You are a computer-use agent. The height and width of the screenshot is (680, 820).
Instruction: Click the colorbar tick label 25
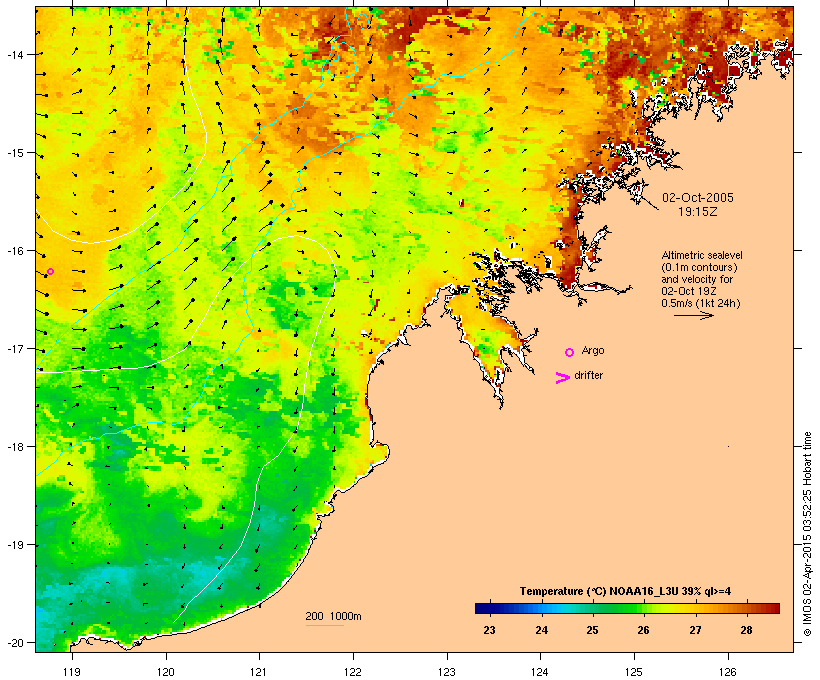[x=592, y=630]
